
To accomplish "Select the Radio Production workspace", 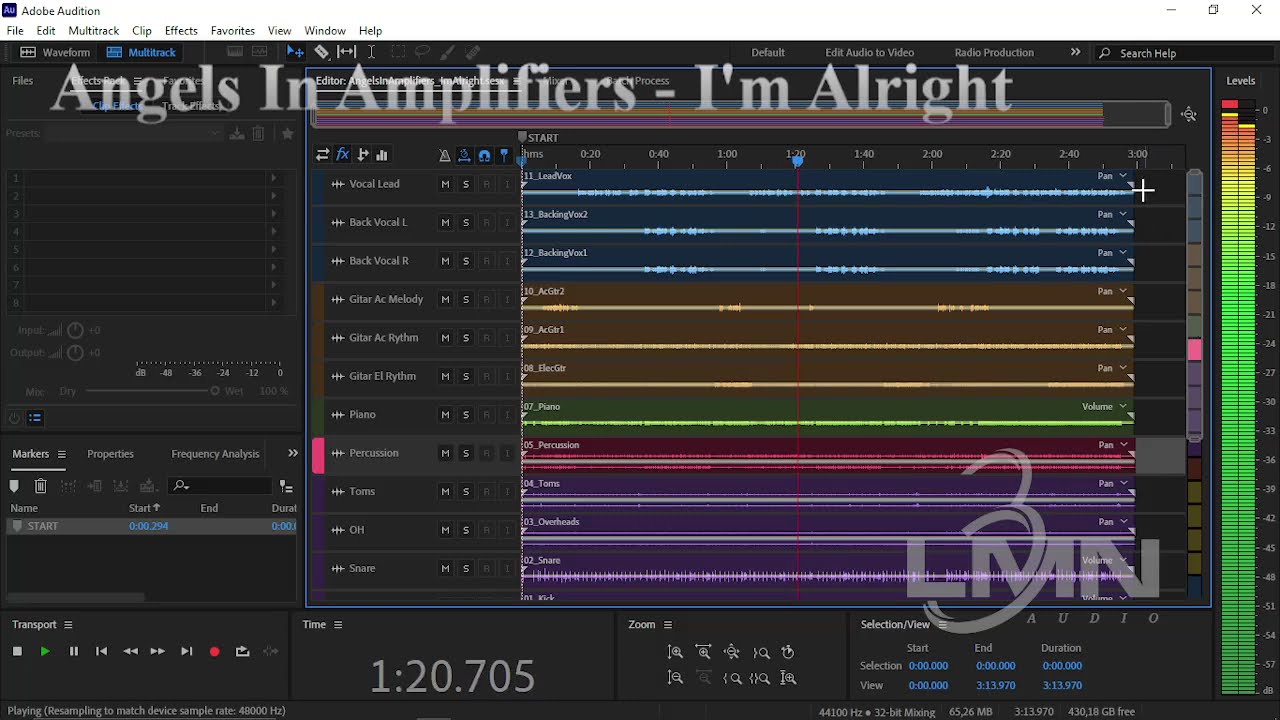I will (x=994, y=52).
